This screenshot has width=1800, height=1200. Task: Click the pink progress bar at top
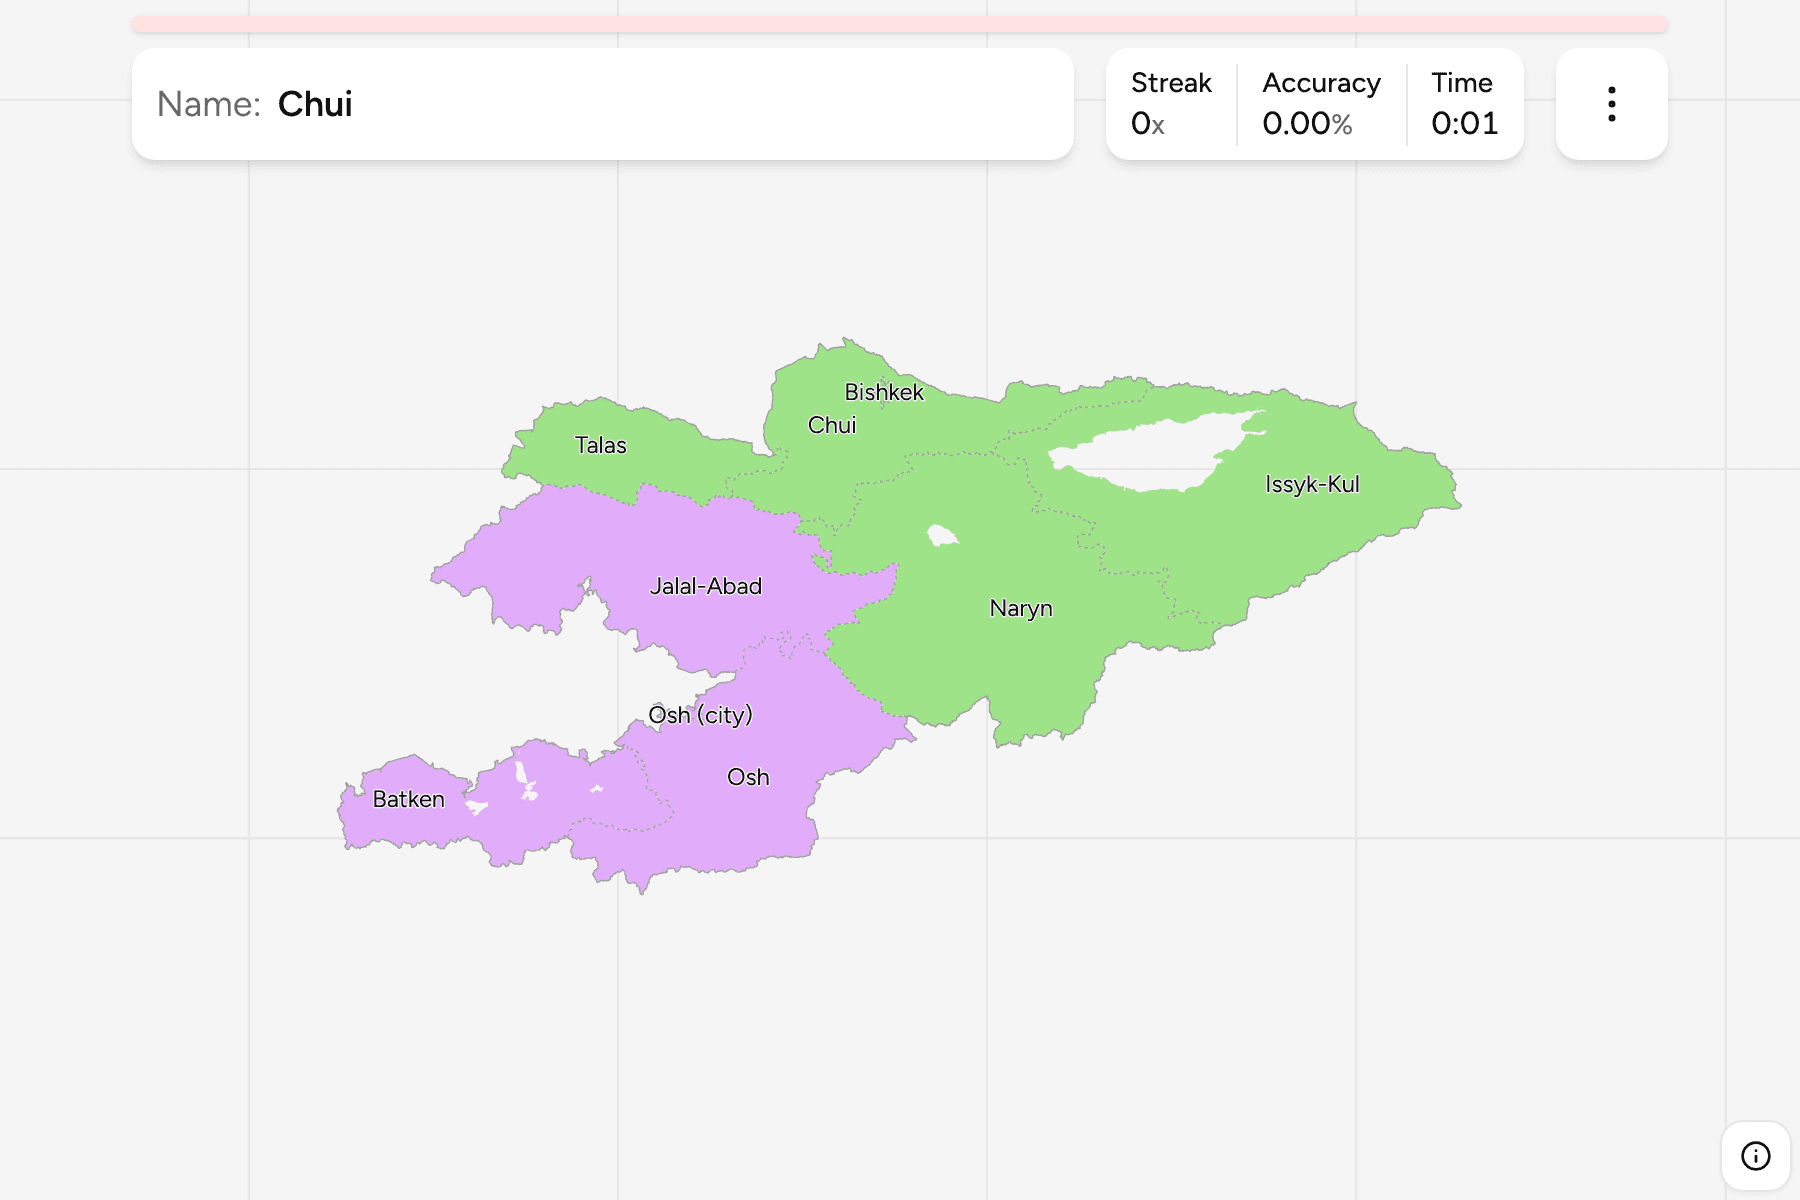click(x=900, y=24)
